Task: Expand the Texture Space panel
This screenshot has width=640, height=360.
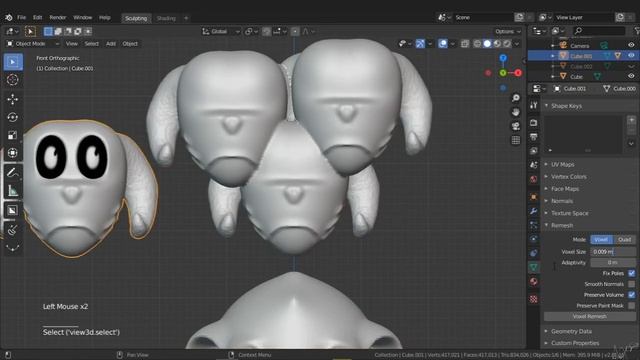Action: click(570, 213)
